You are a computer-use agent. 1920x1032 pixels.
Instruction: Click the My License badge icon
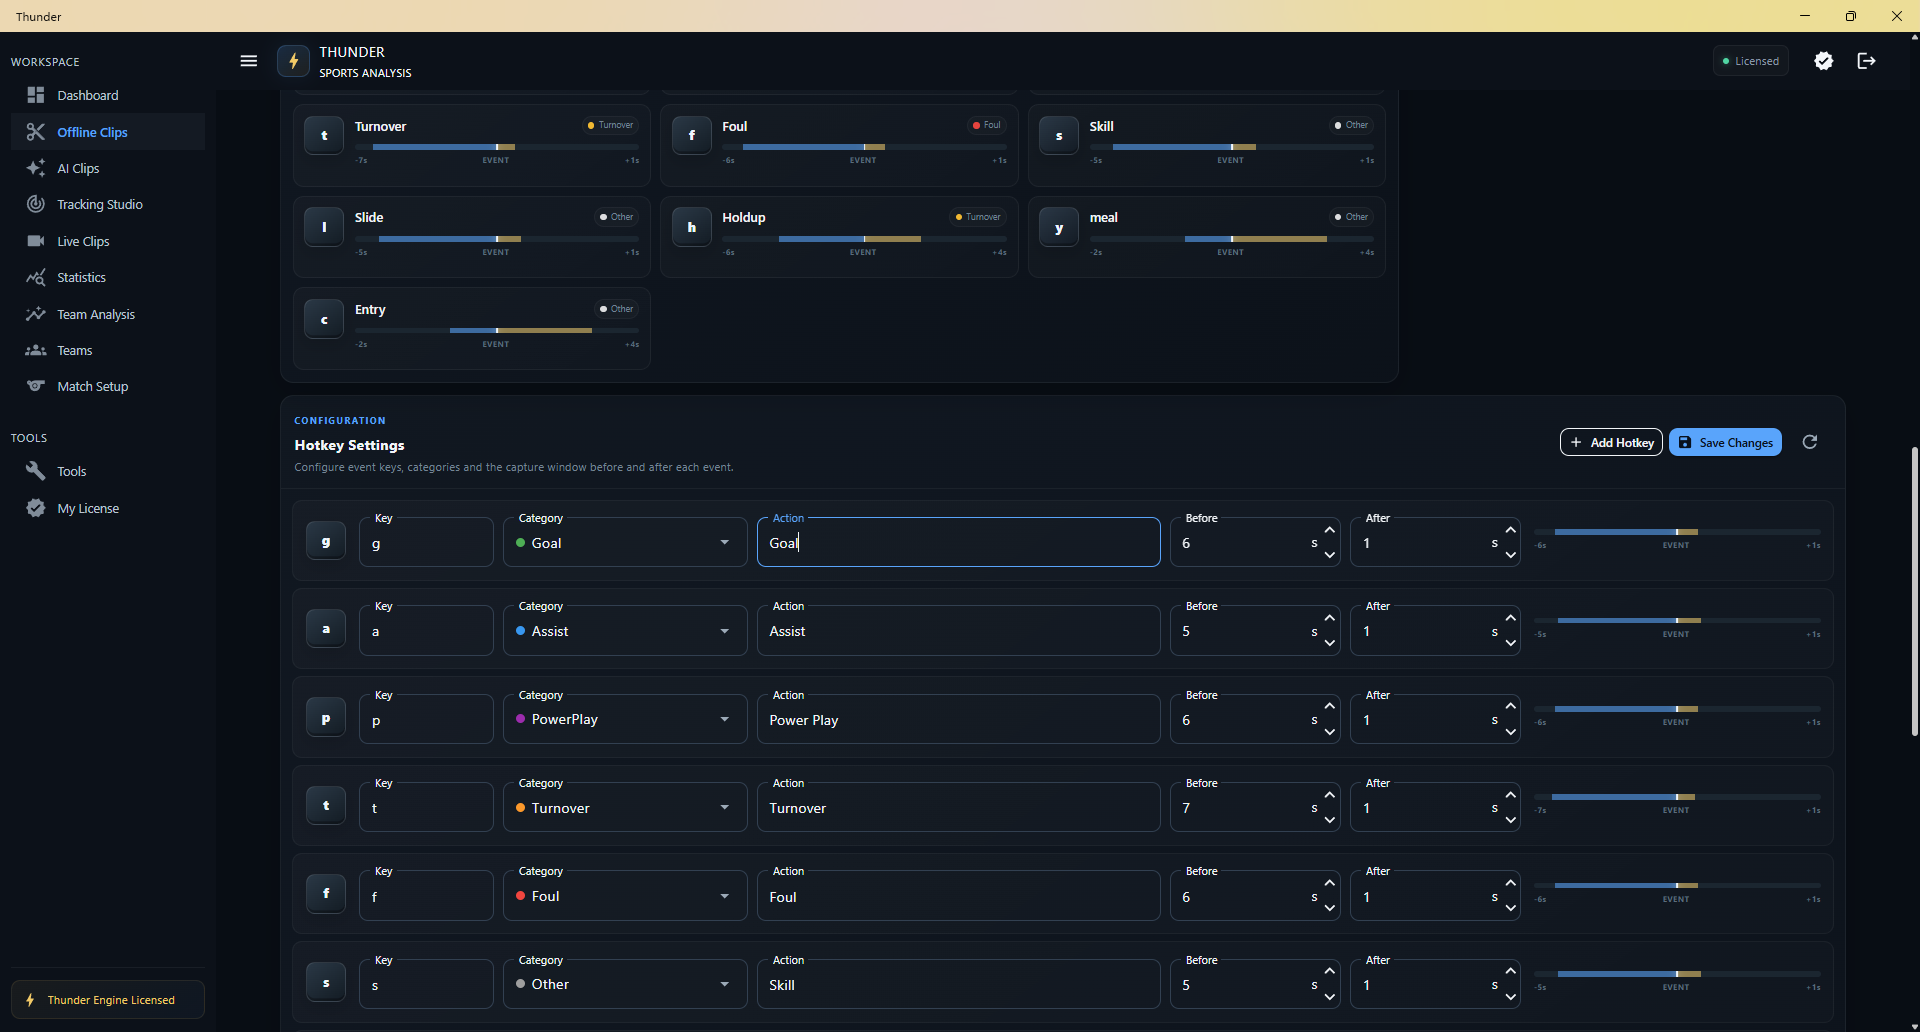point(36,508)
